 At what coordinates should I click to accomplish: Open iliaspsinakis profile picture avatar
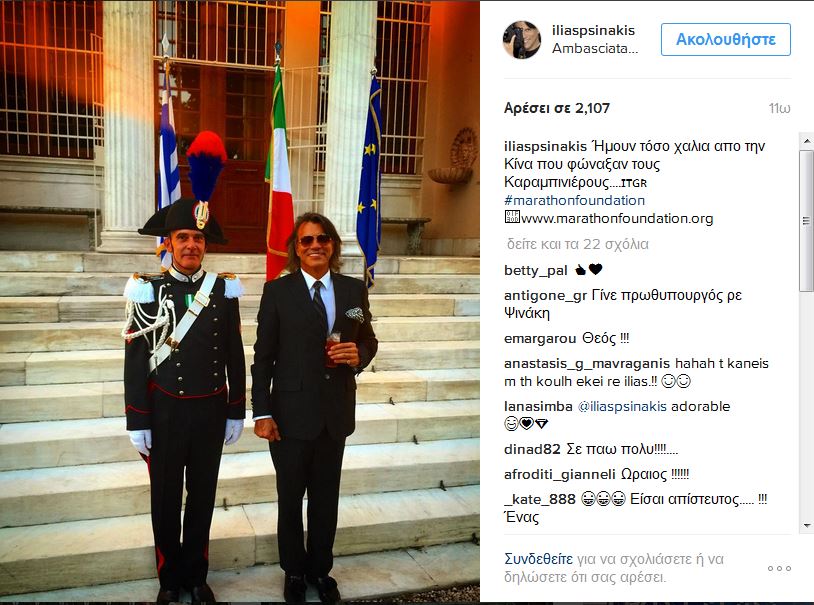tap(522, 40)
